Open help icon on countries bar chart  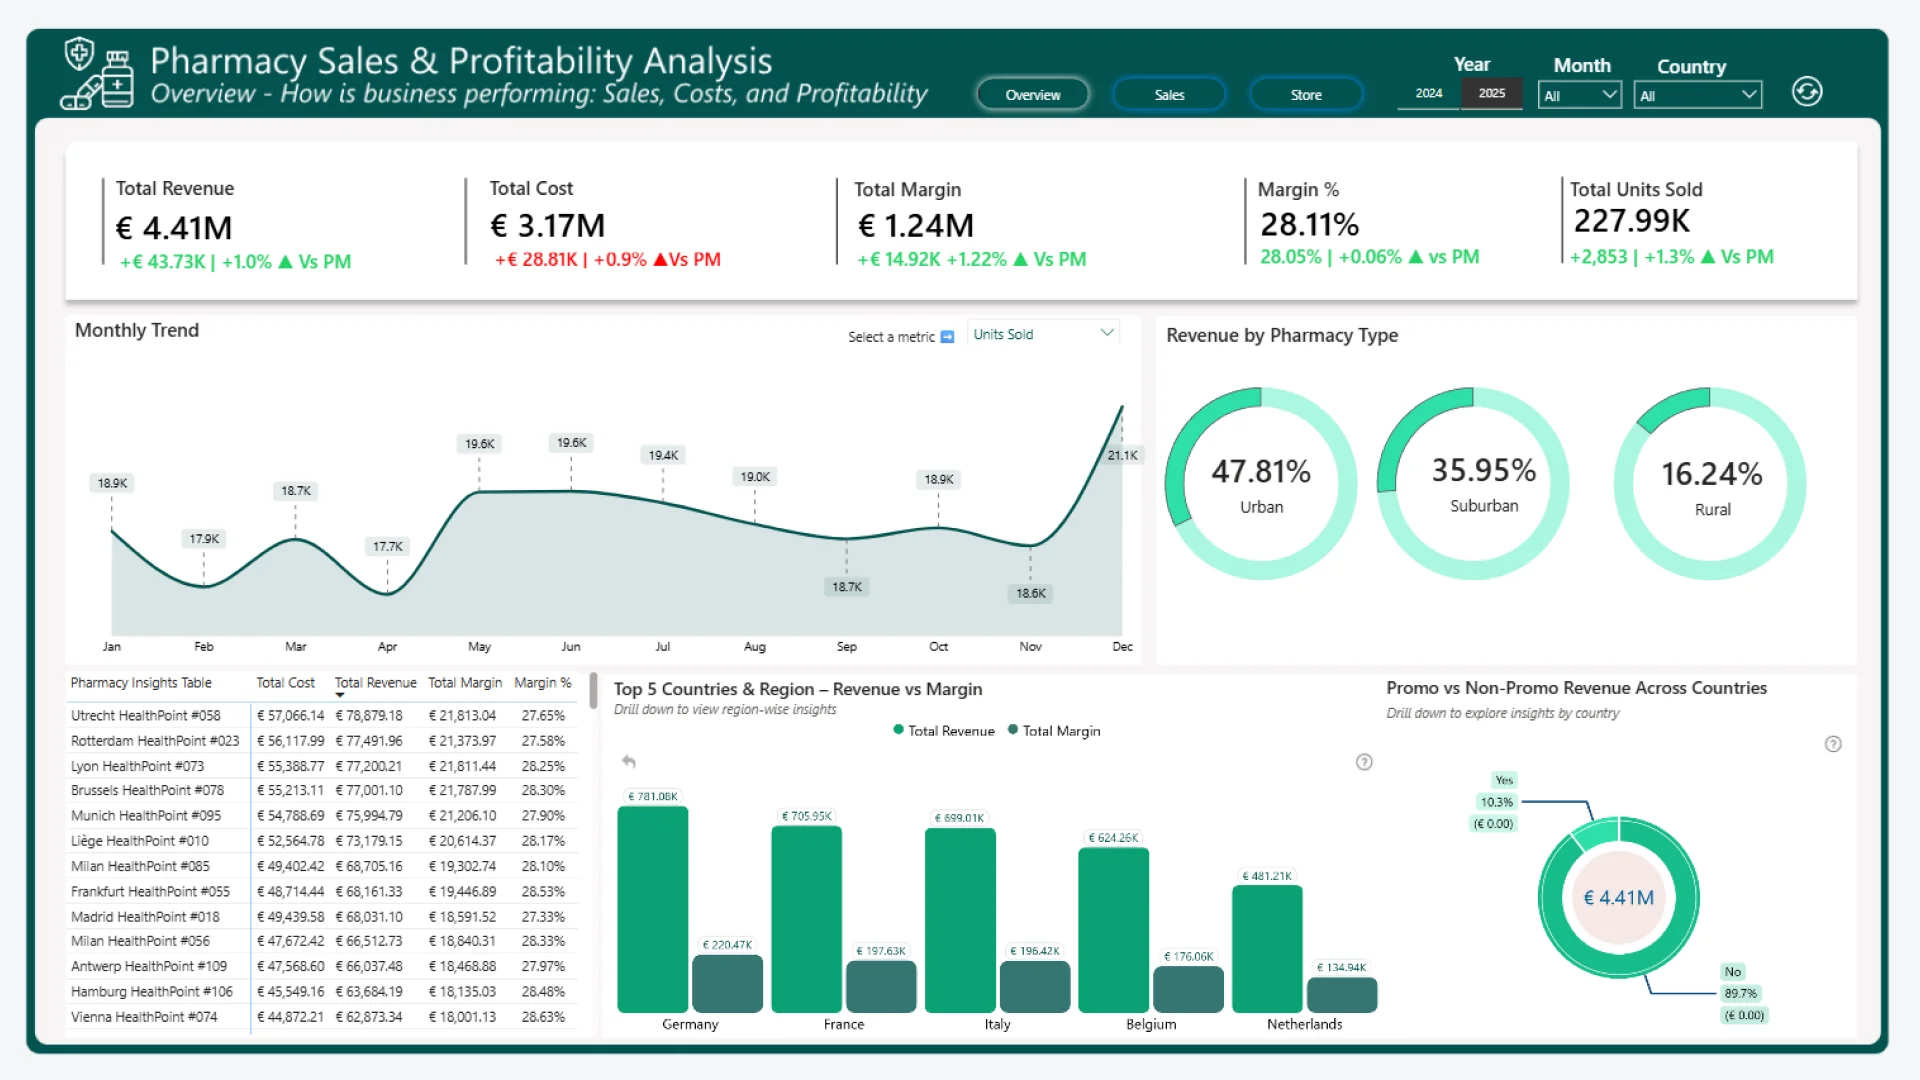[1364, 762]
